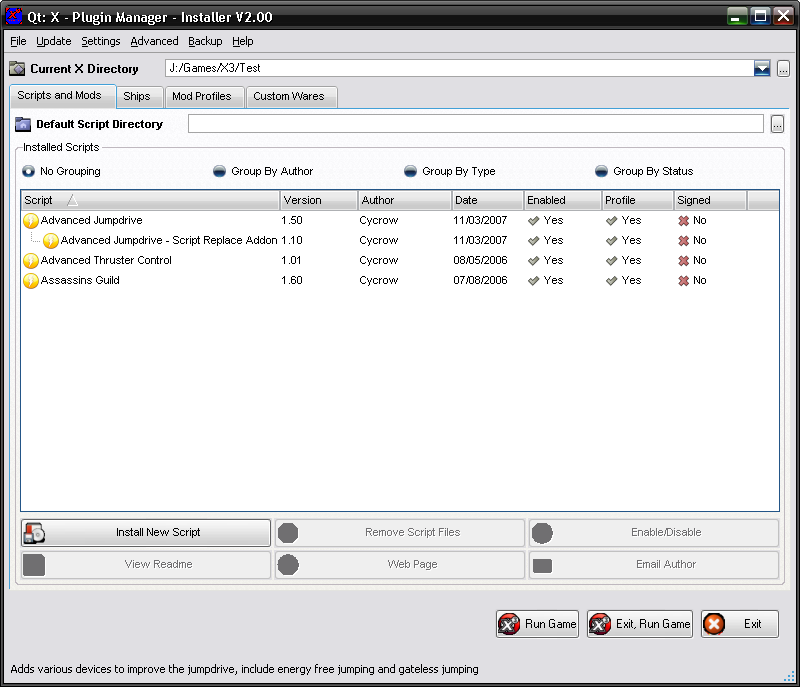Open the Settings menu
This screenshot has width=800, height=687.
(101, 41)
